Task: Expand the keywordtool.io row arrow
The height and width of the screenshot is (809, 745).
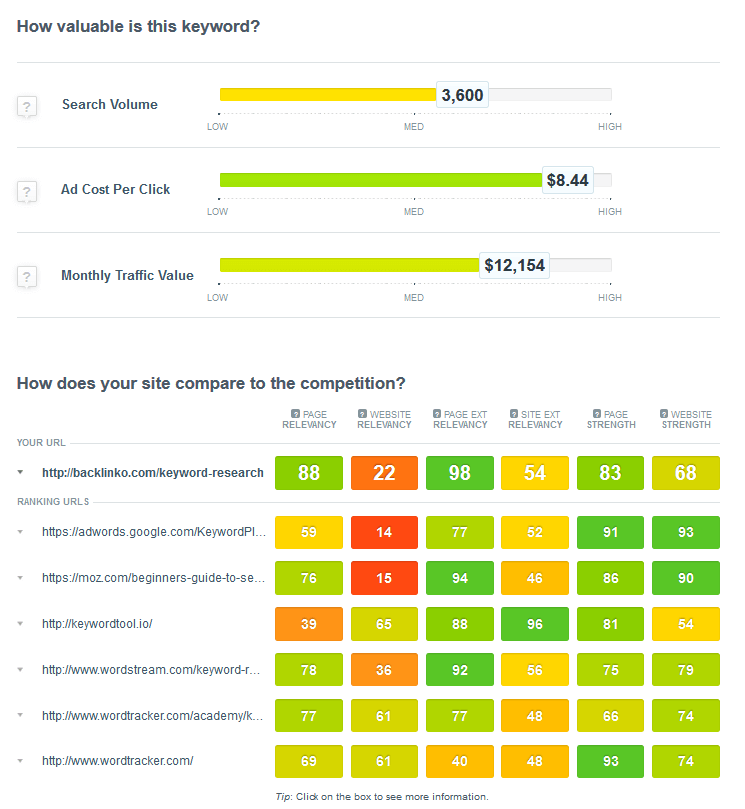Action: [x=20, y=623]
